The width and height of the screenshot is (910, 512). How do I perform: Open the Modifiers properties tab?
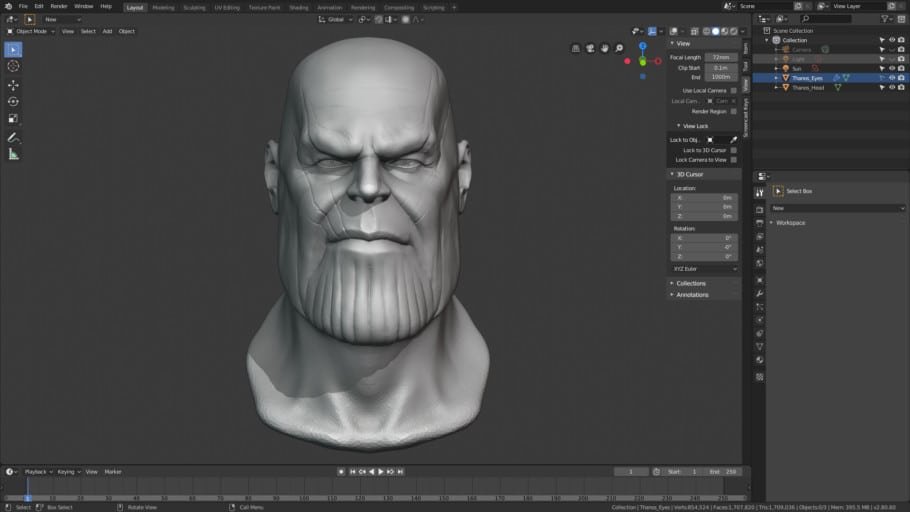[760, 293]
